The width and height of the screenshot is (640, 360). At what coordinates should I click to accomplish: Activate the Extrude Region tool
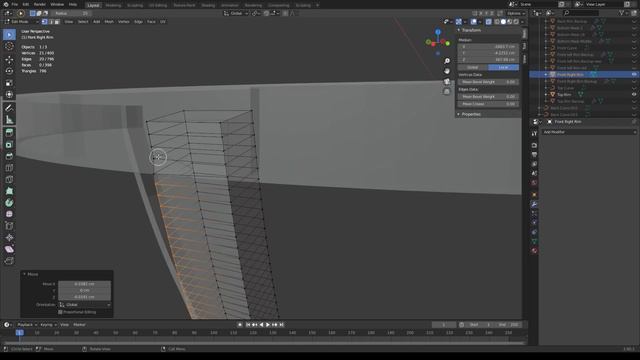tap(9, 133)
